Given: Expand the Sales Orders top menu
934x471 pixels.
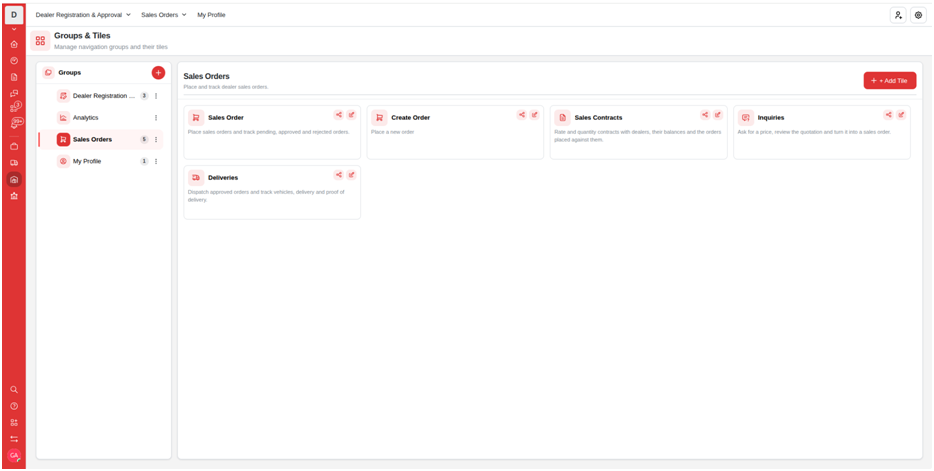Looking at the screenshot, I should [164, 15].
